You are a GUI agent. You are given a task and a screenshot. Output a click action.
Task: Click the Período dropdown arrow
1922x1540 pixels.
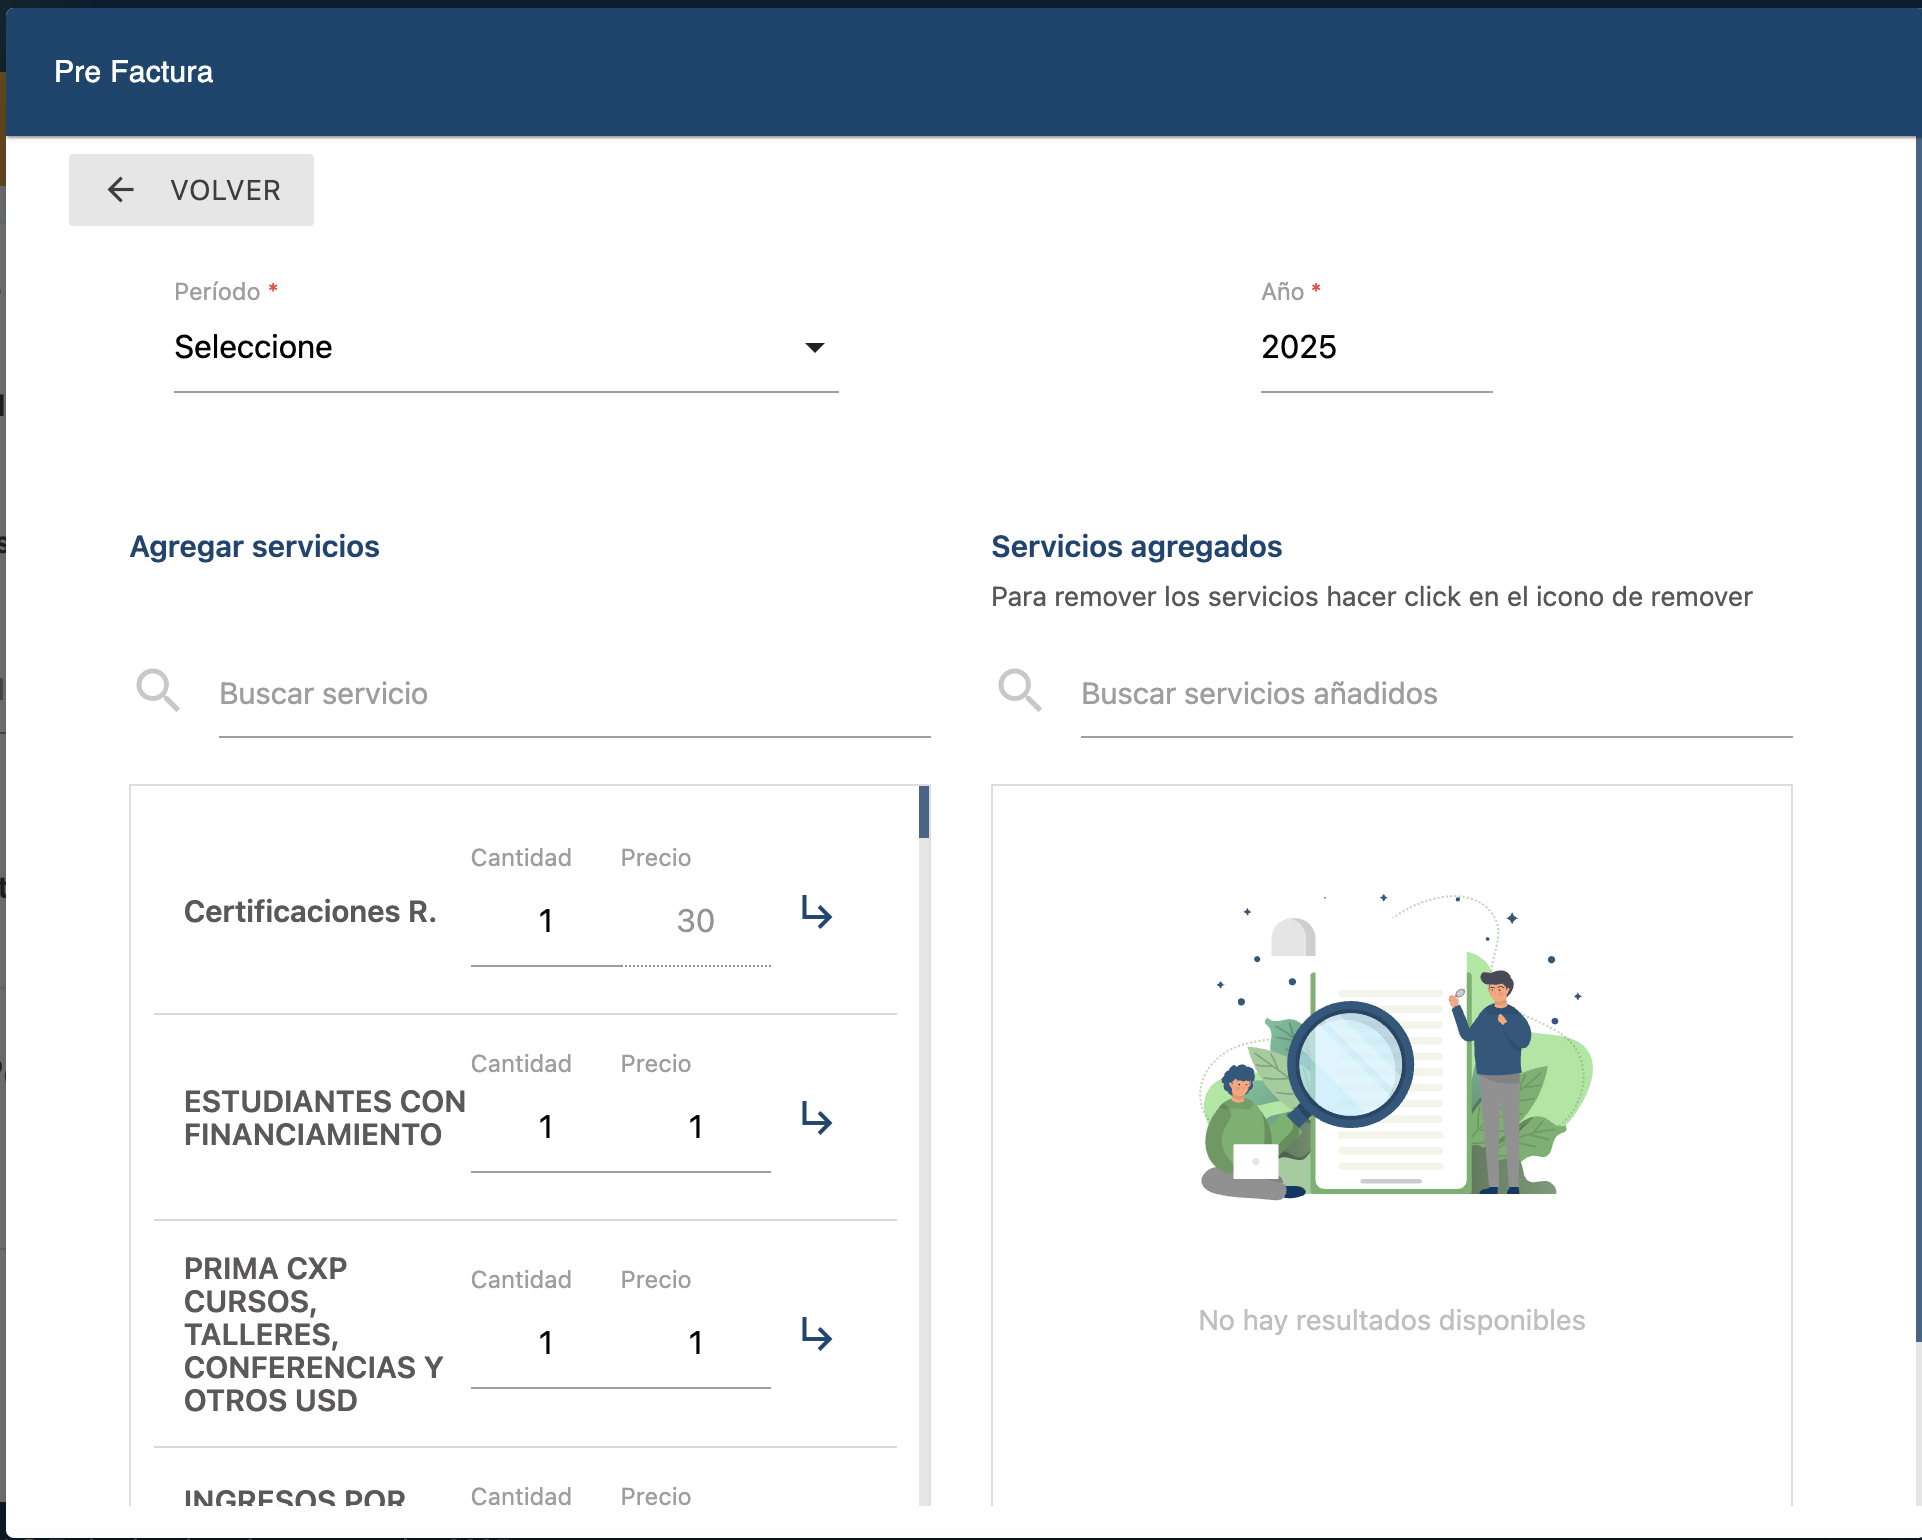[814, 347]
